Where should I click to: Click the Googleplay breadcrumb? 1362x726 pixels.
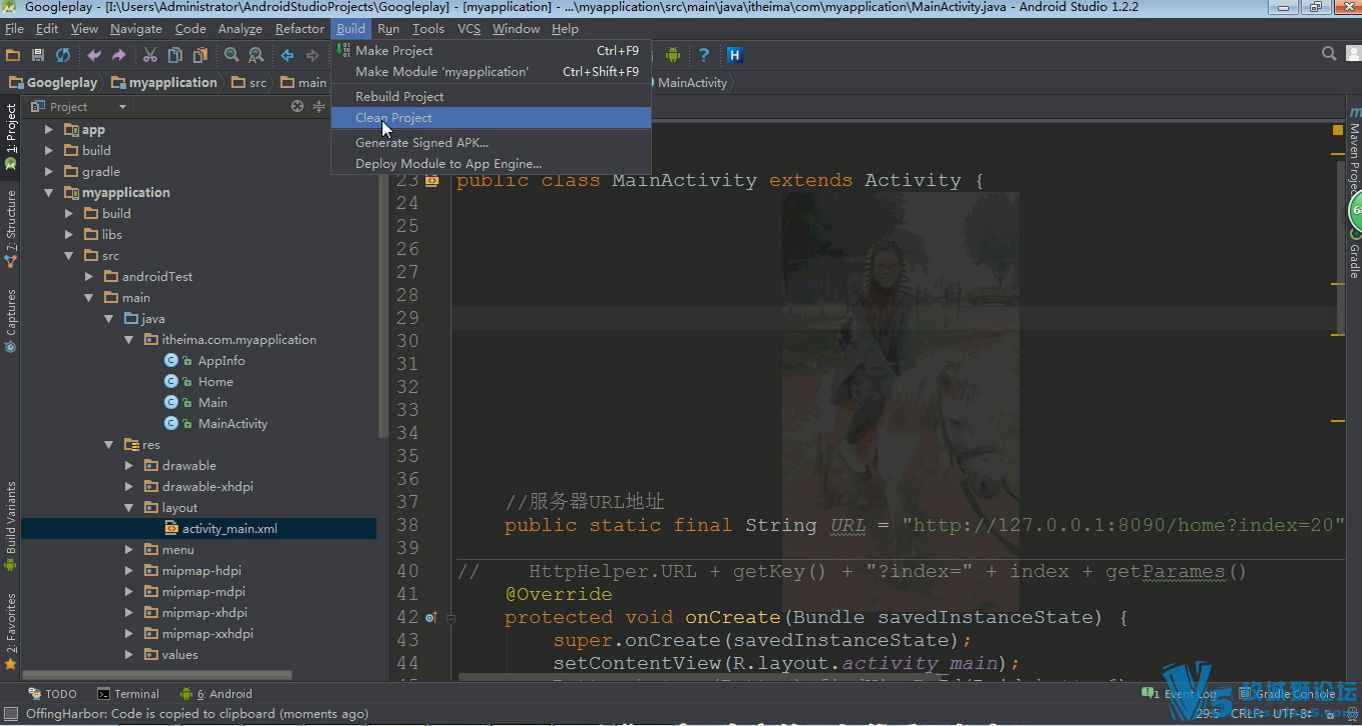(54, 83)
